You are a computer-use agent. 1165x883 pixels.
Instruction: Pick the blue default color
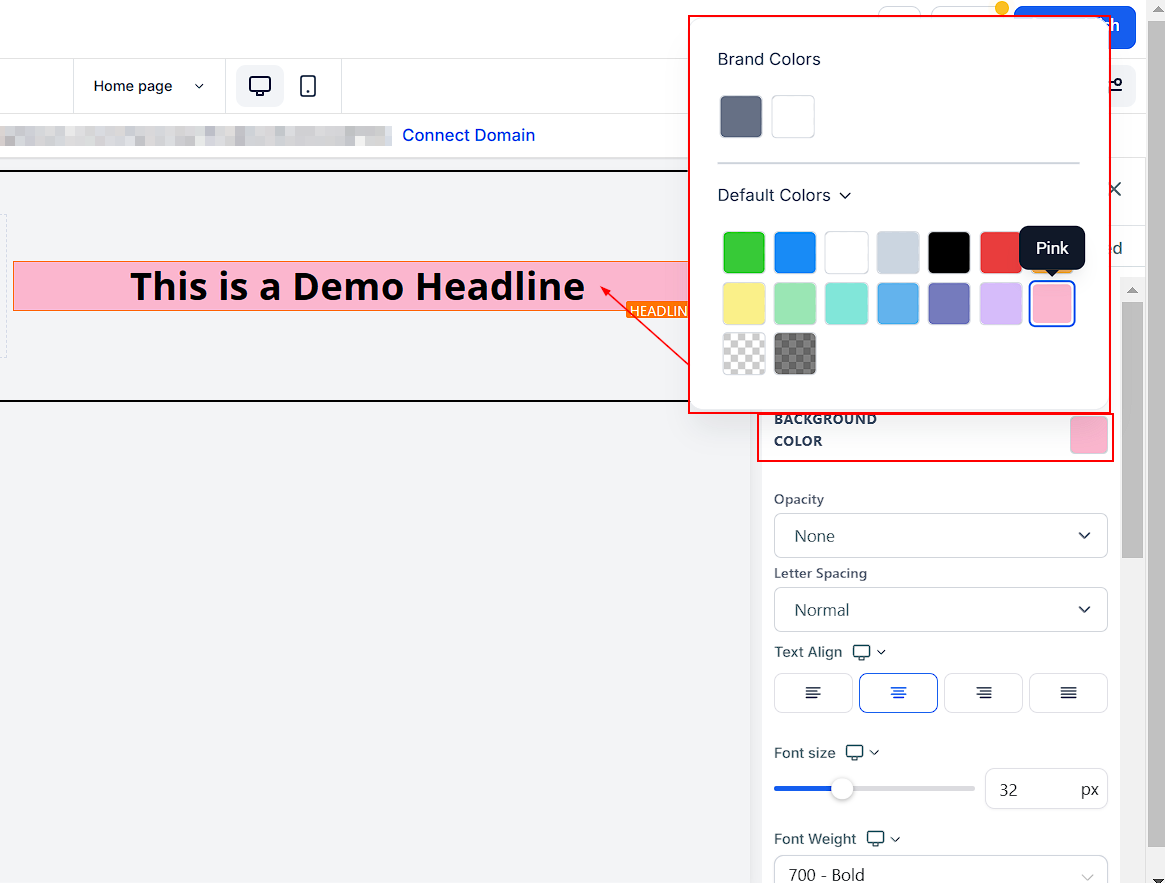click(x=795, y=253)
